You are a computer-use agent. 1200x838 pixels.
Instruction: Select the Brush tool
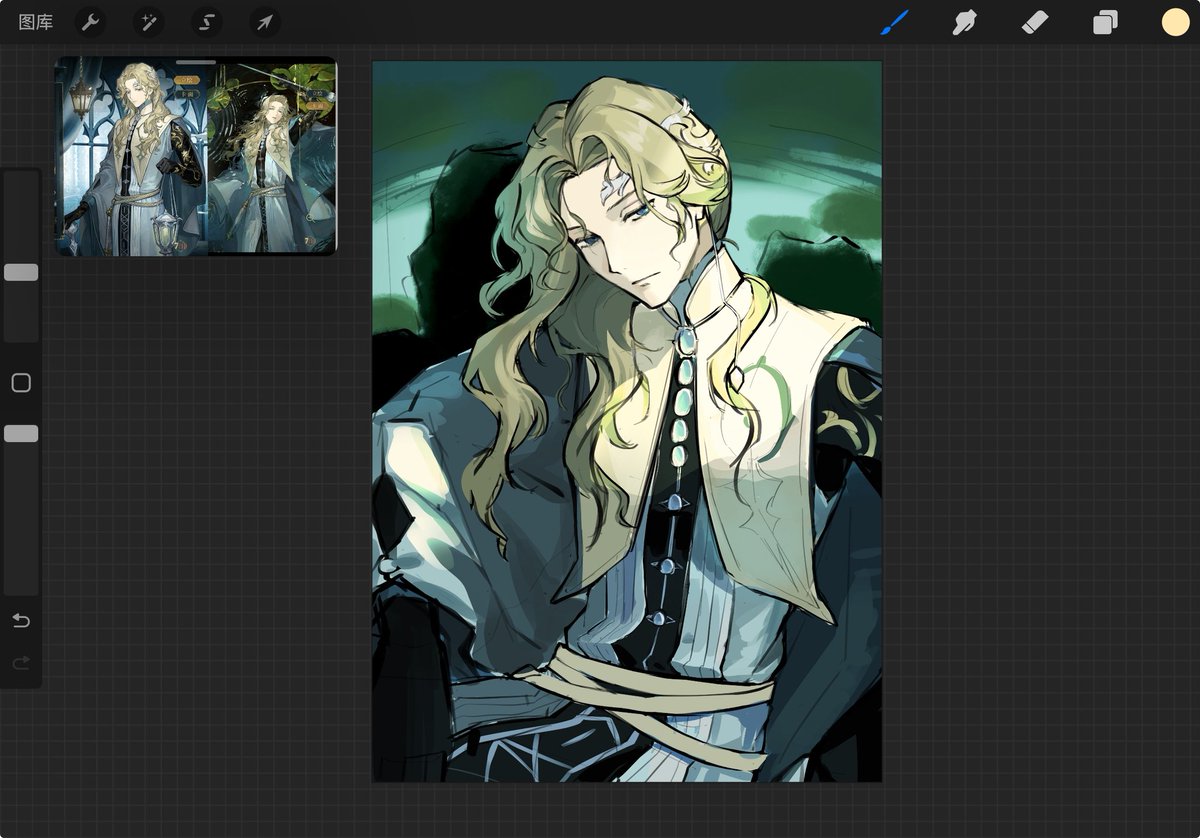coord(894,22)
